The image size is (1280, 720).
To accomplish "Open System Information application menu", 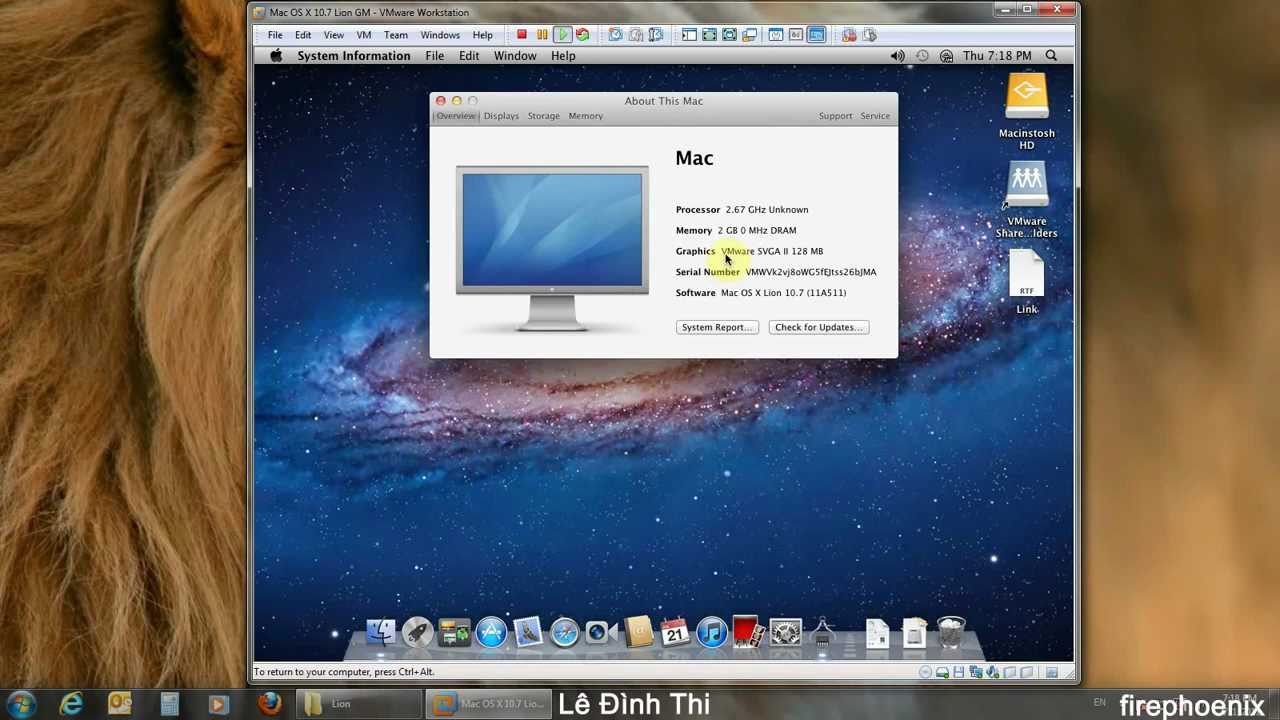I will point(354,56).
